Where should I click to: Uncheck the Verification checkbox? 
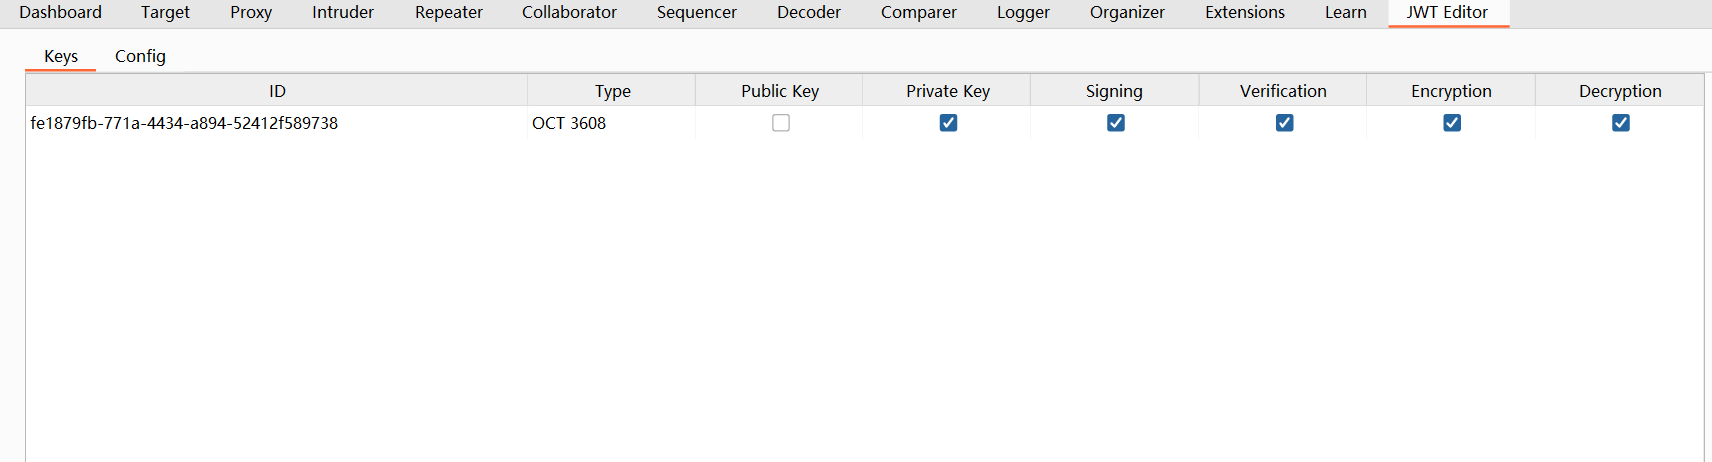(x=1284, y=123)
